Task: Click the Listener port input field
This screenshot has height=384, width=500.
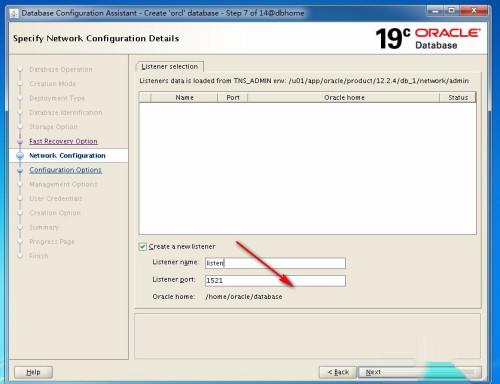Action: (275, 281)
